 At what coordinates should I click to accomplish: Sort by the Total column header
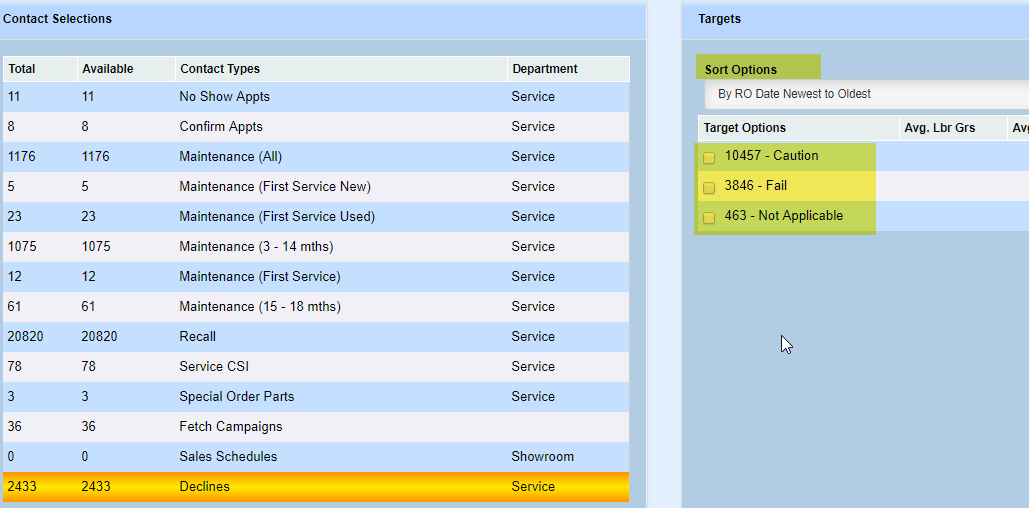[22, 69]
